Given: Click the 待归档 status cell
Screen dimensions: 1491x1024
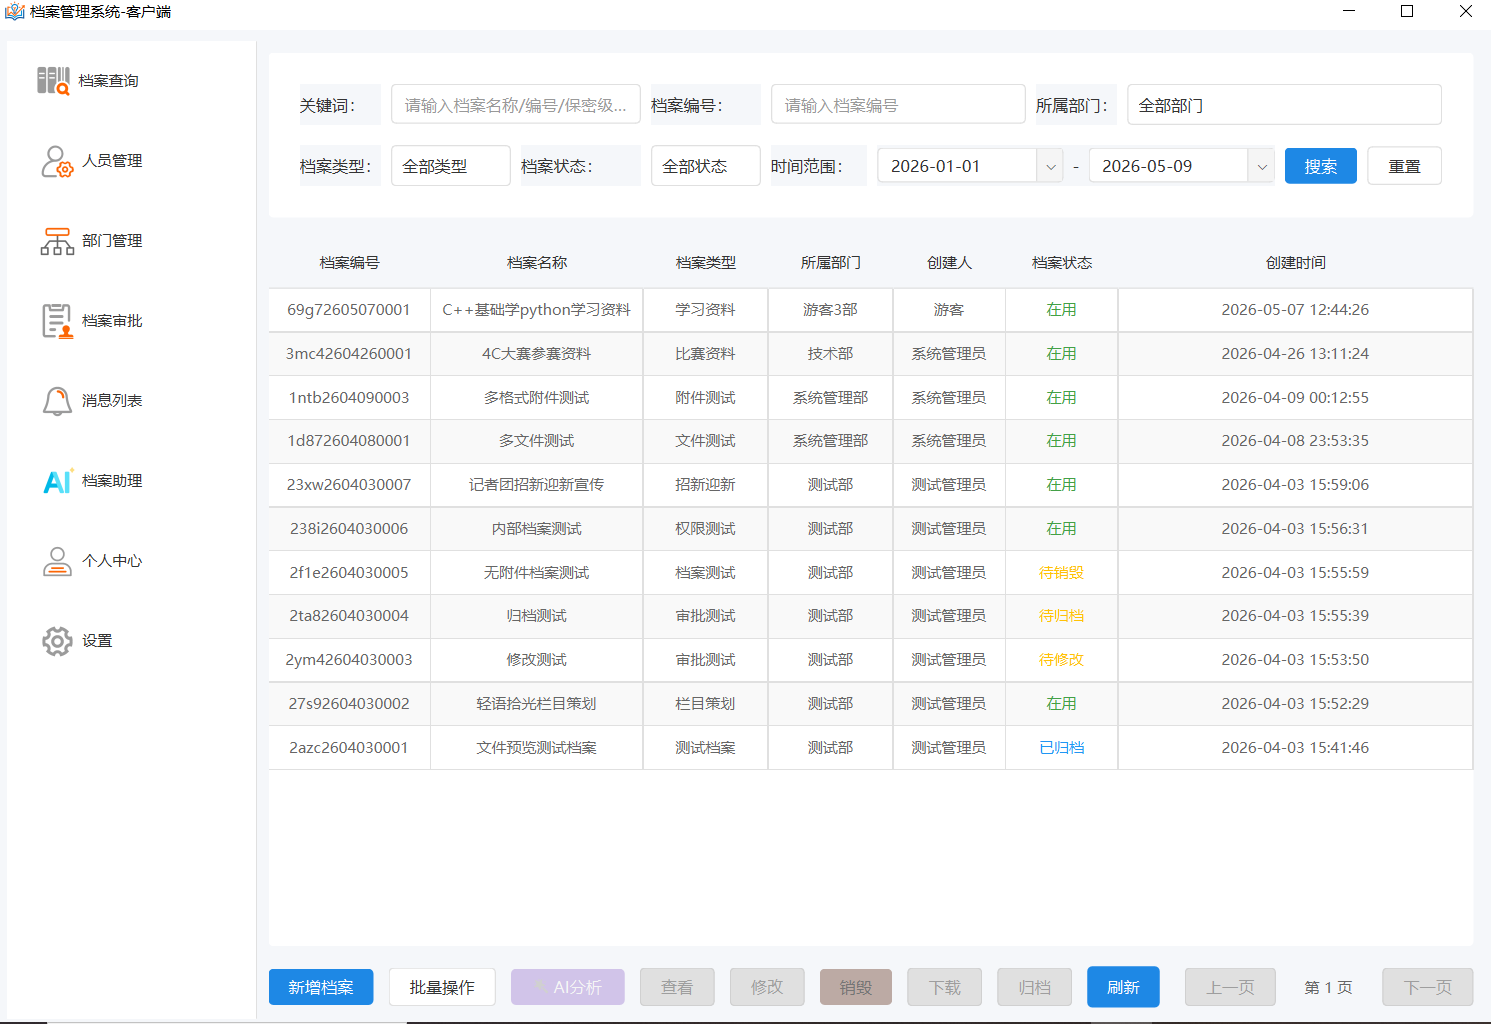Looking at the screenshot, I should [1061, 616].
